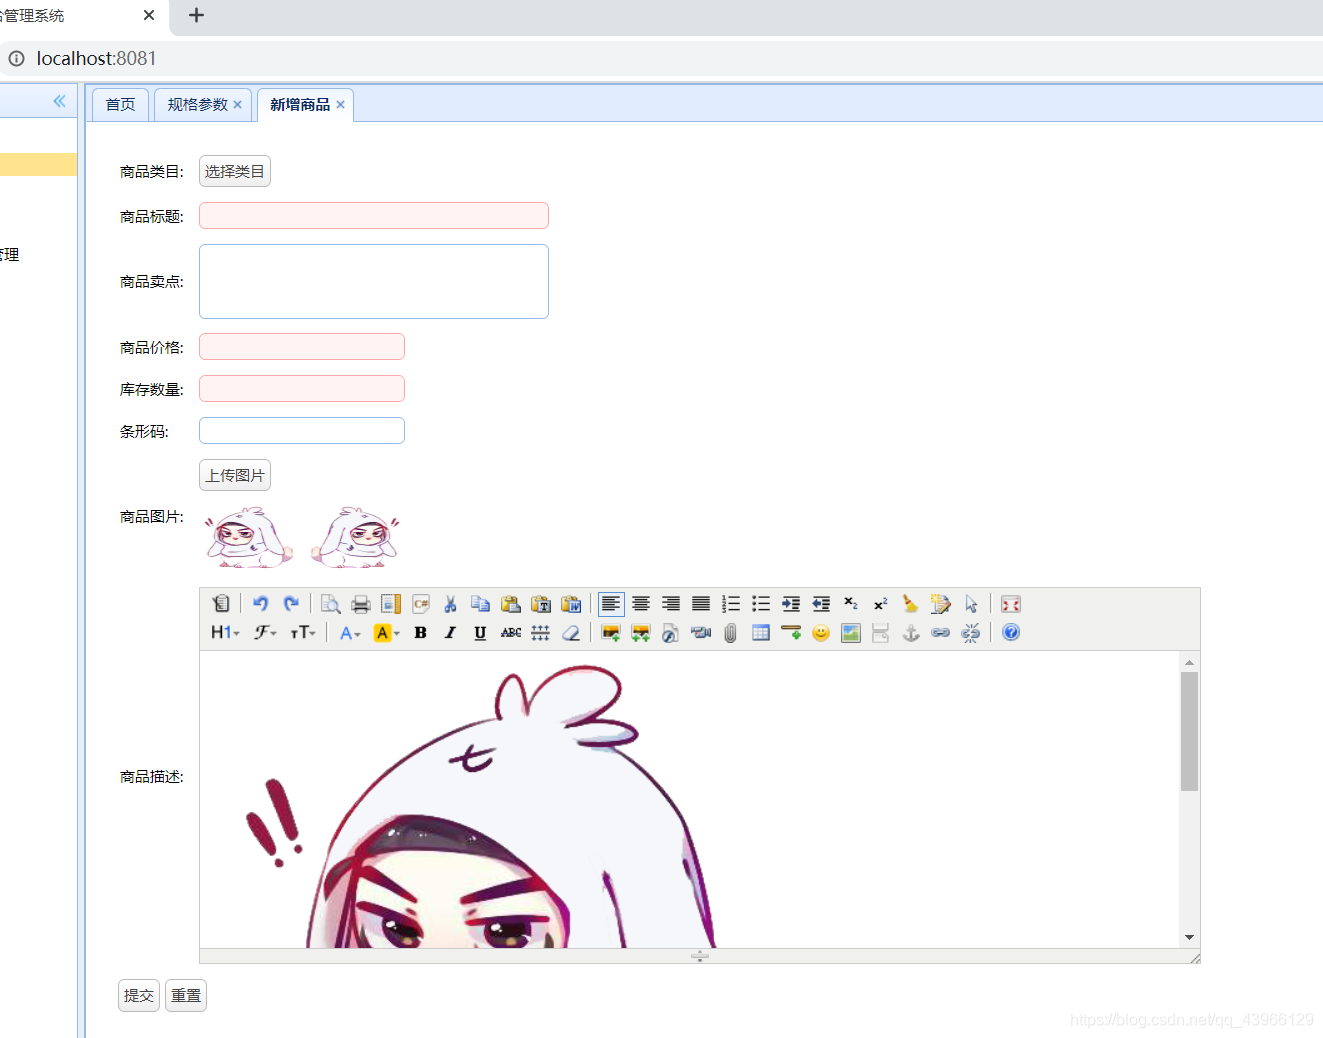The width and height of the screenshot is (1323, 1038).
Task: Insert anchor icon
Action: 911,632
